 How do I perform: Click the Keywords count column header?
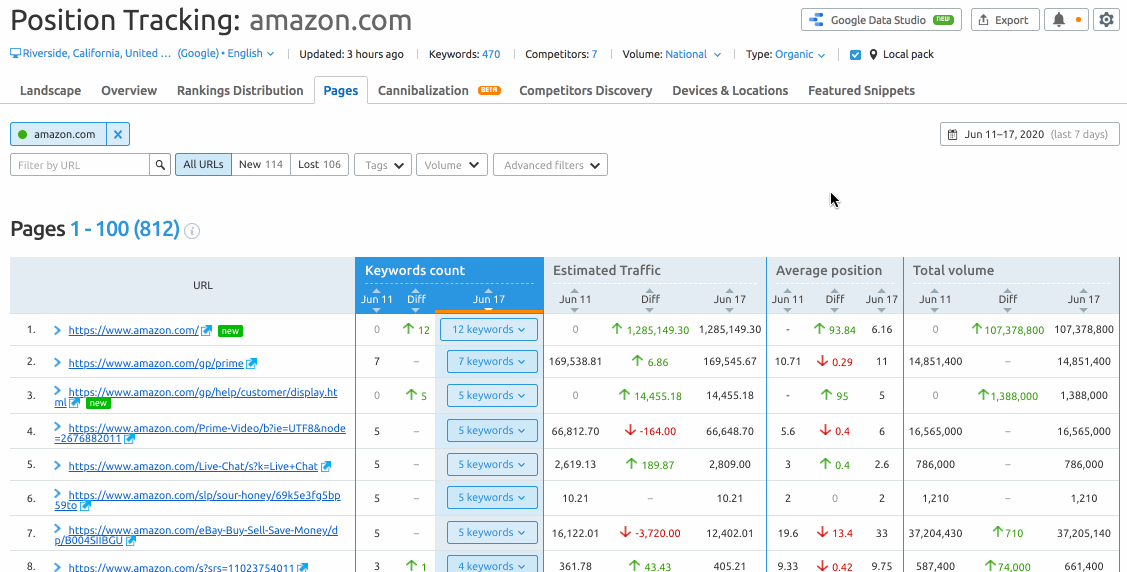point(415,270)
